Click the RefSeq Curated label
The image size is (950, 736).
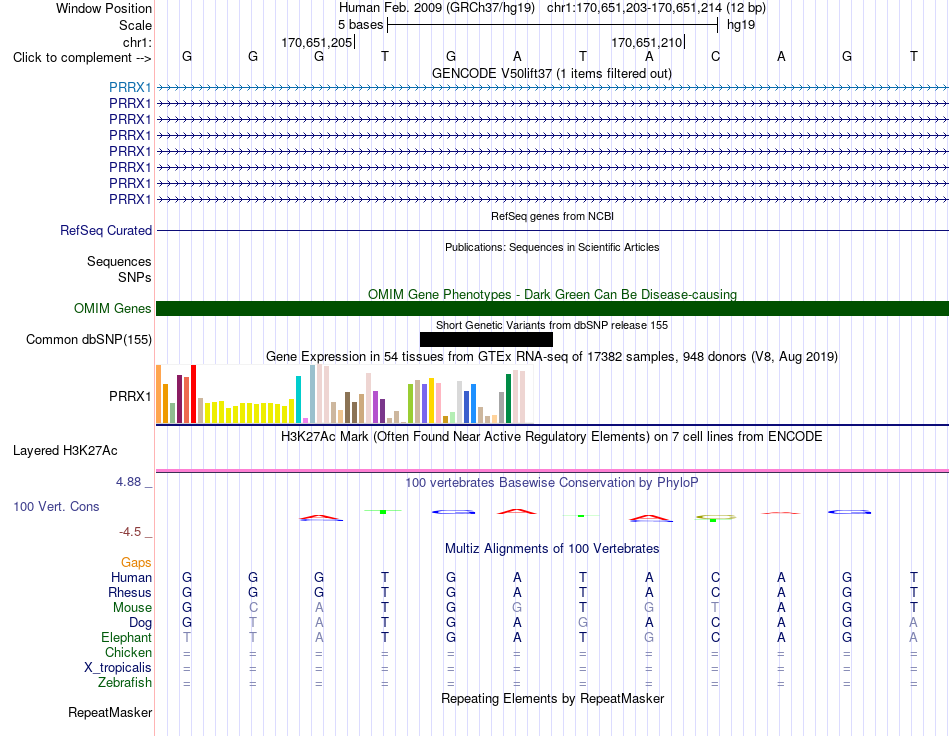106,230
